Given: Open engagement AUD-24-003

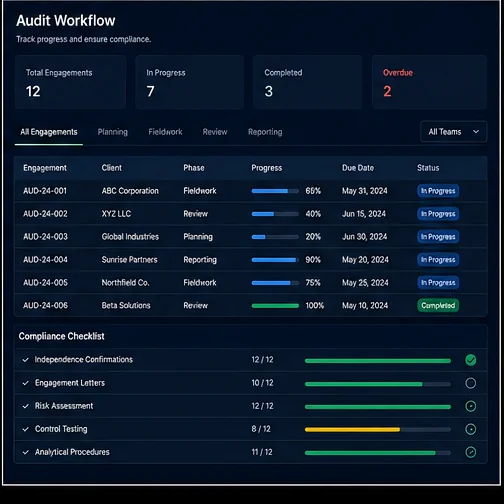Looking at the screenshot, I should 45,237.
